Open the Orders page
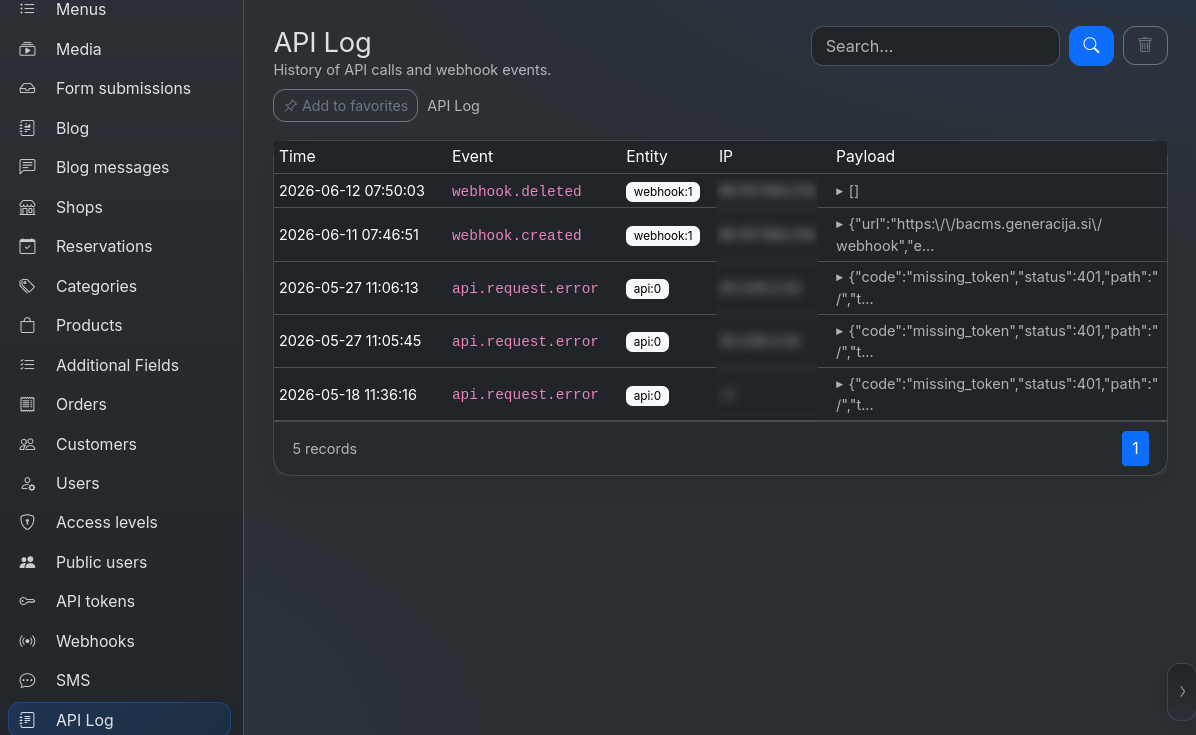 (x=81, y=404)
